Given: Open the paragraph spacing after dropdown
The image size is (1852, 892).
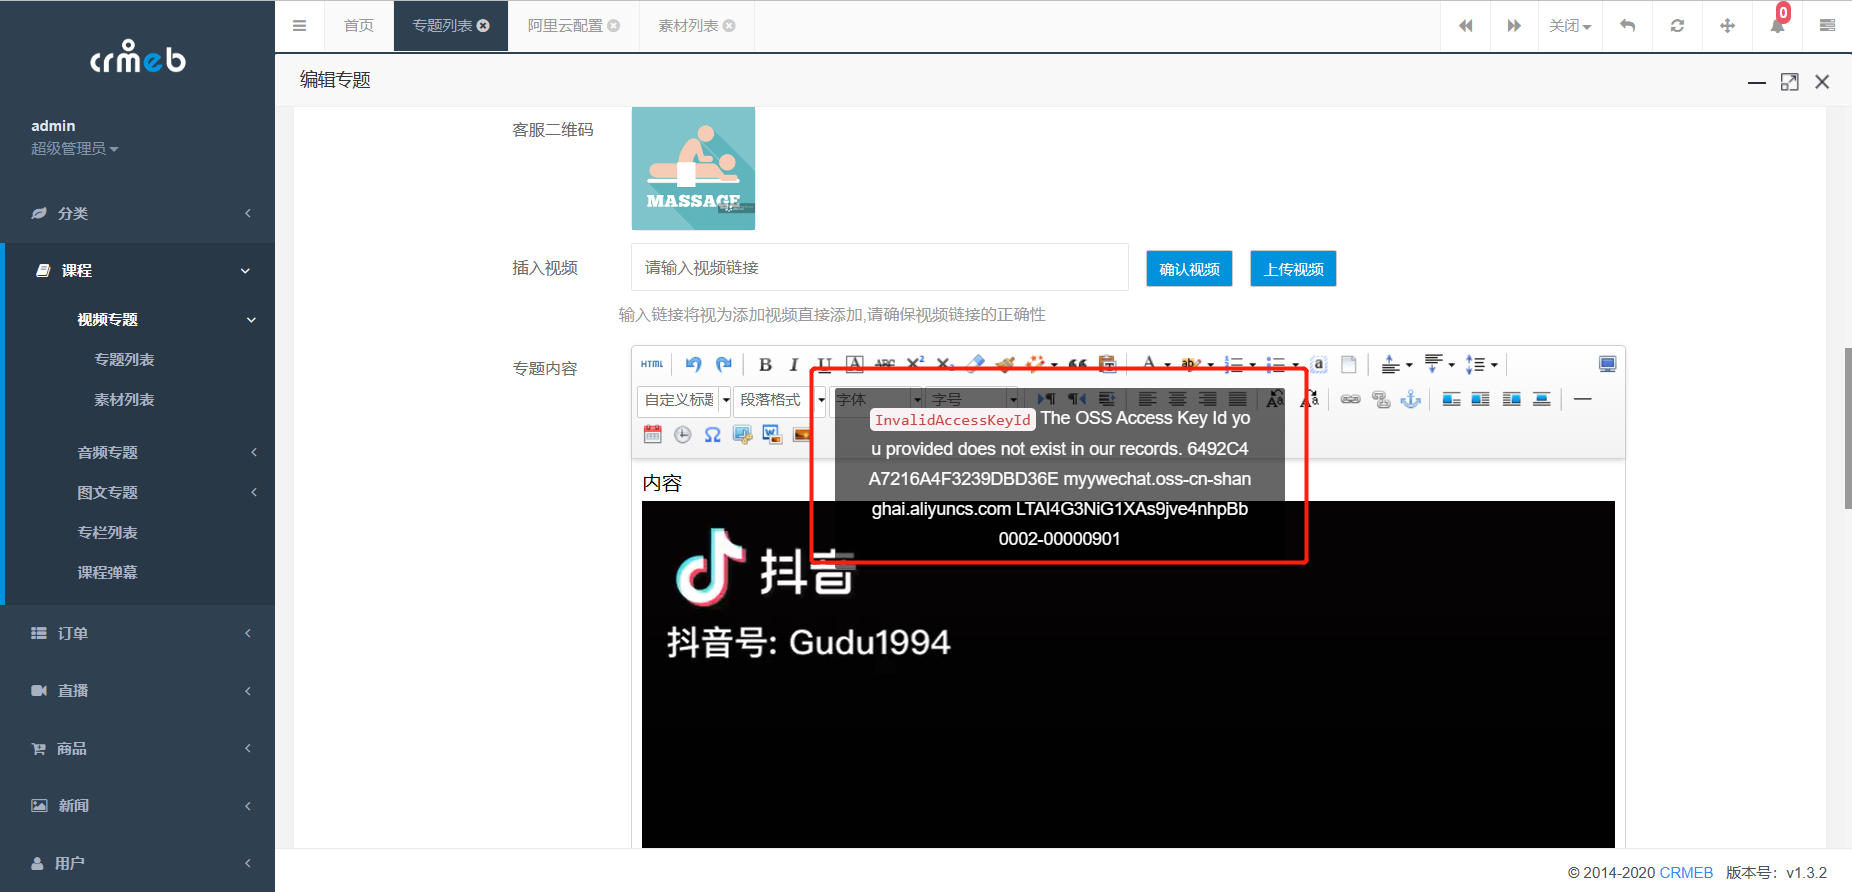Looking at the screenshot, I should click(x=1451, y=365).
